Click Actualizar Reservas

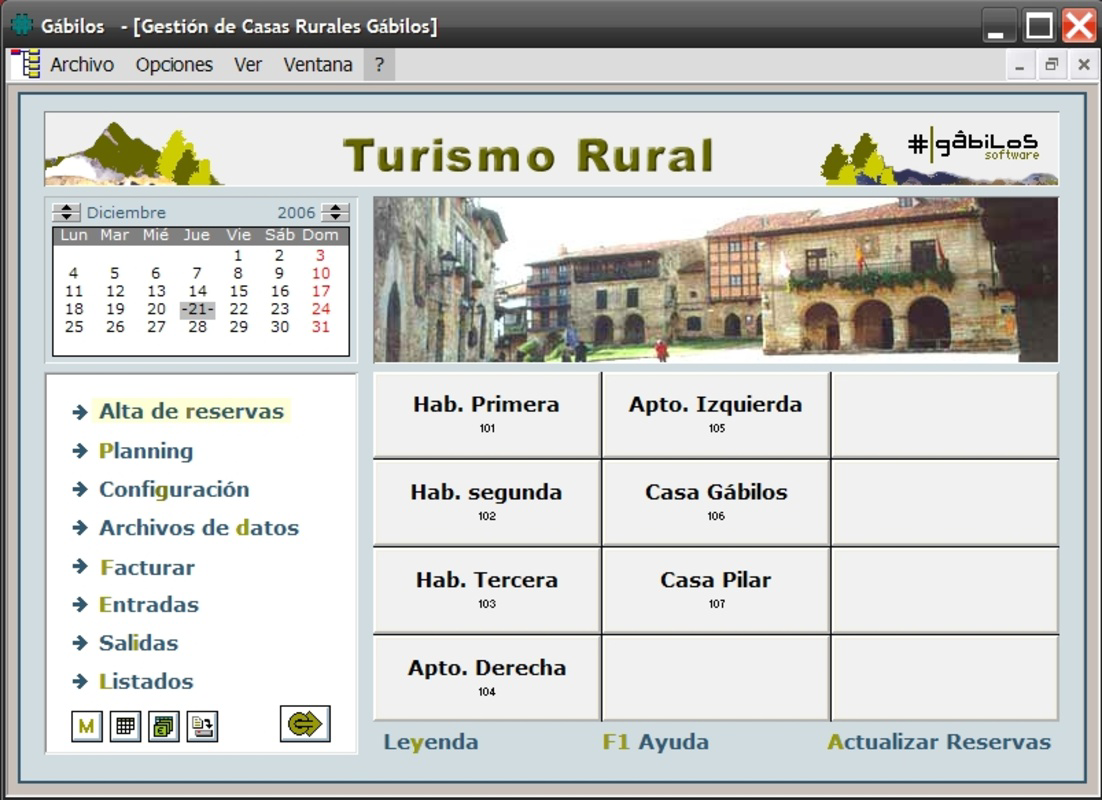(939, 742)
